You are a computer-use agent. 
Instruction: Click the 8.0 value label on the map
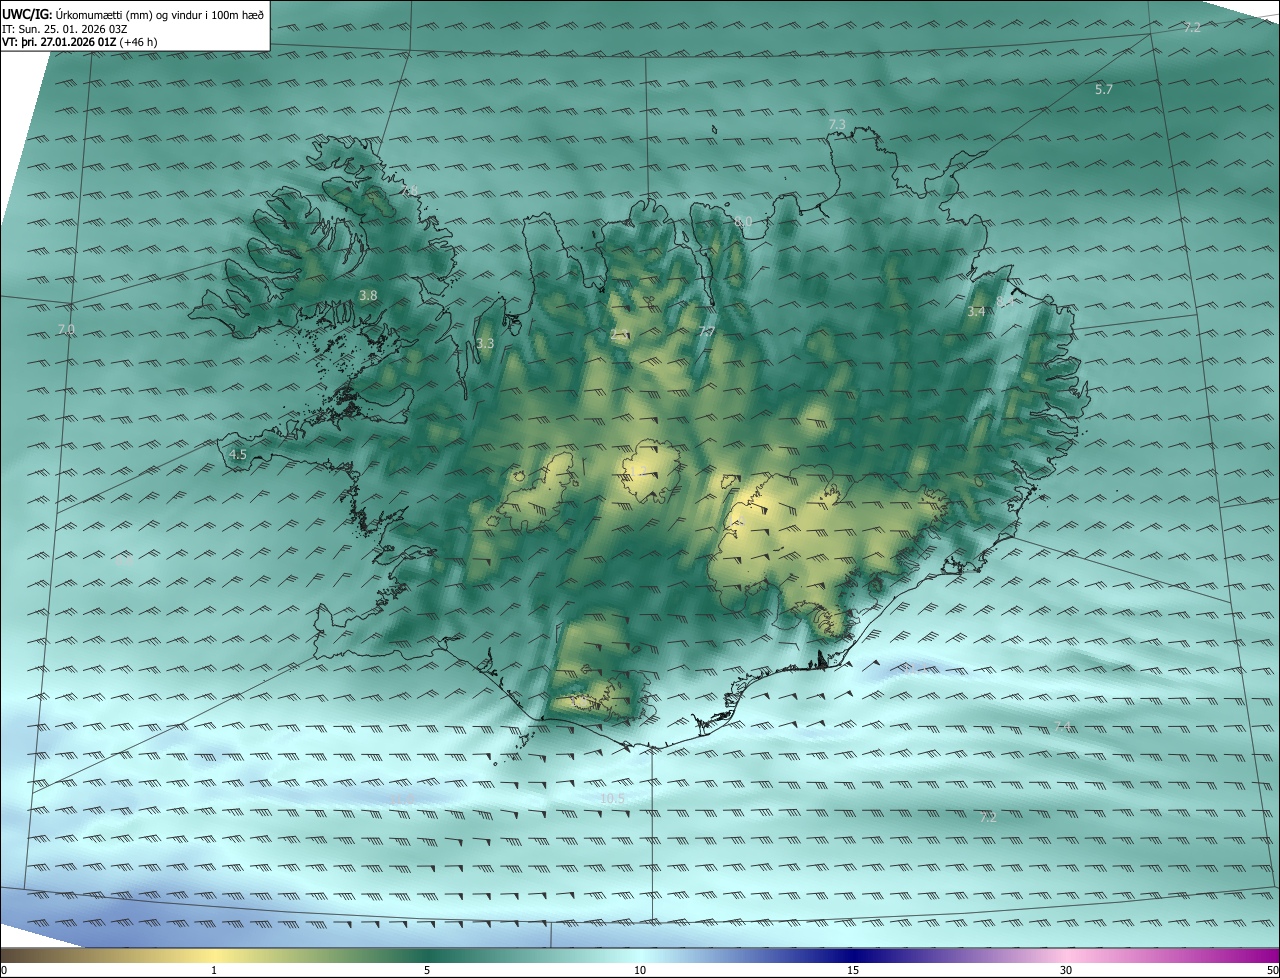click(x=743, y=221)
